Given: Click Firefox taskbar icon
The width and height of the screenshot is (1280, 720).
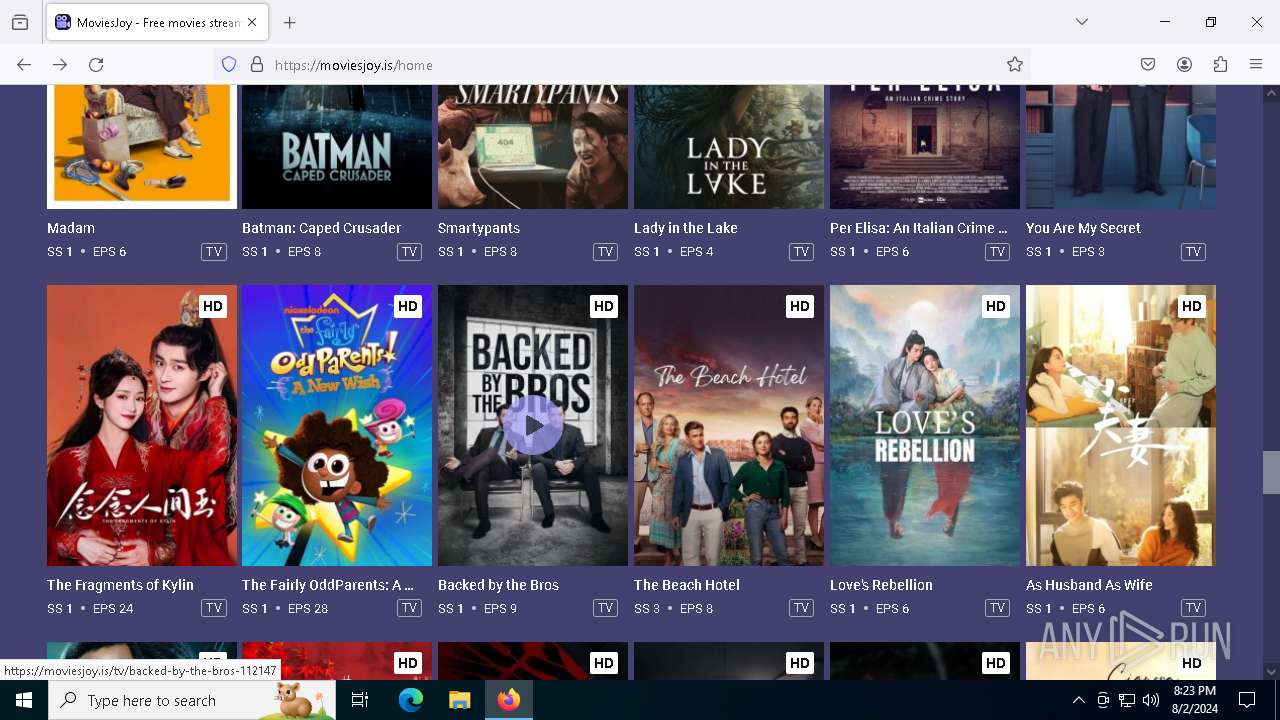Looking at the screenshot, I should pyautogui.click(x=509, y=700).
